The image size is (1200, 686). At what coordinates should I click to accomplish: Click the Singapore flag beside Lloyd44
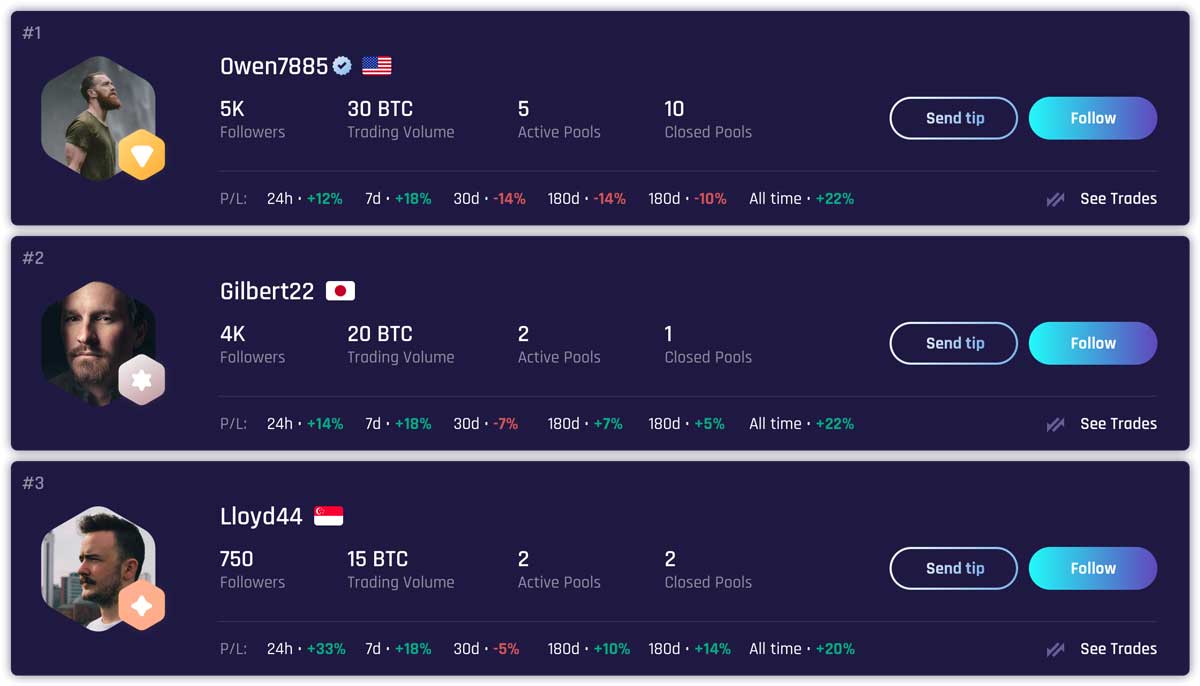329,516
